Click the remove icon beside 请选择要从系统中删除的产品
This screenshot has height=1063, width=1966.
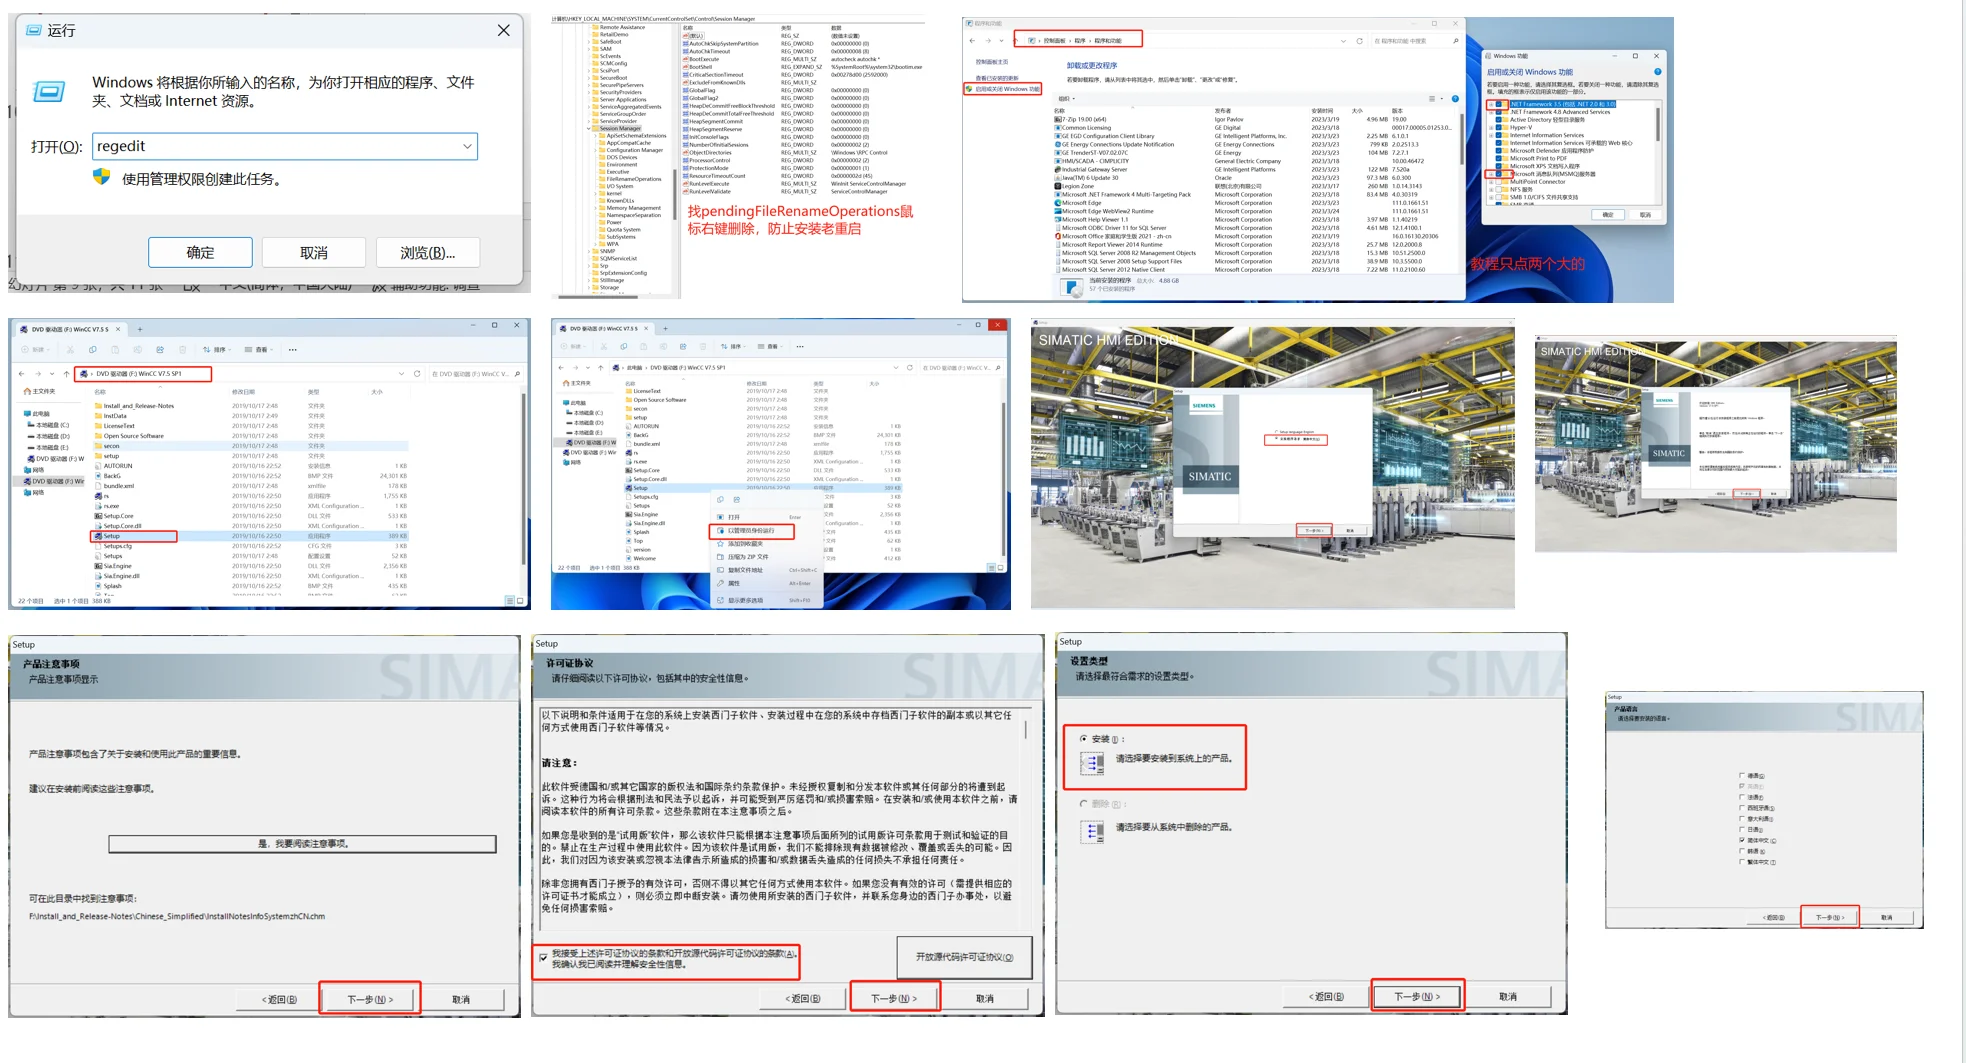(x=1093, y=831)
